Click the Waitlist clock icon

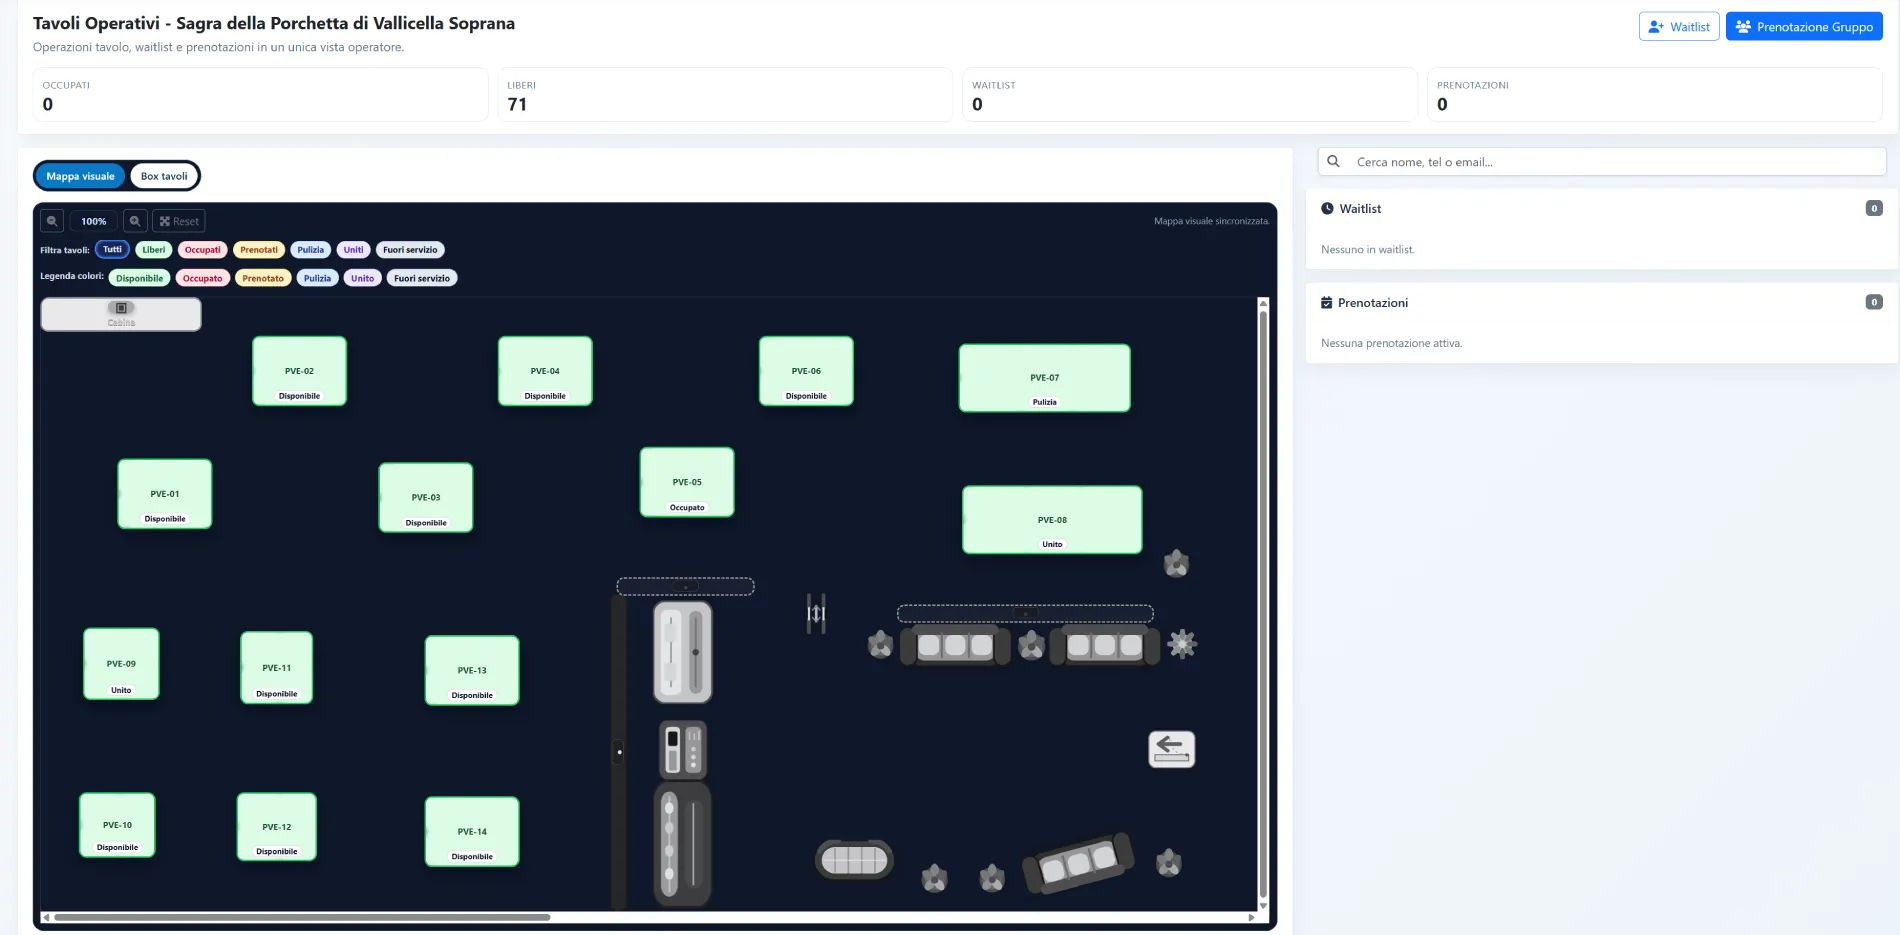1327,209
